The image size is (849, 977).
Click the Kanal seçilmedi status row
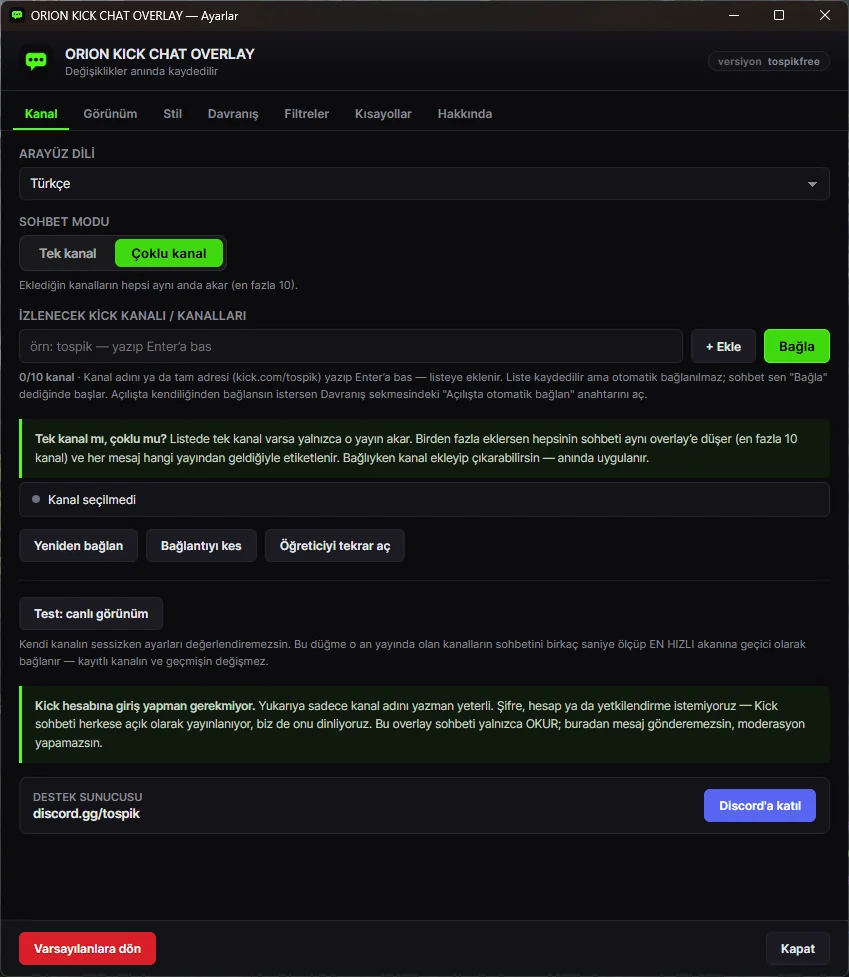tap(424, 500)
